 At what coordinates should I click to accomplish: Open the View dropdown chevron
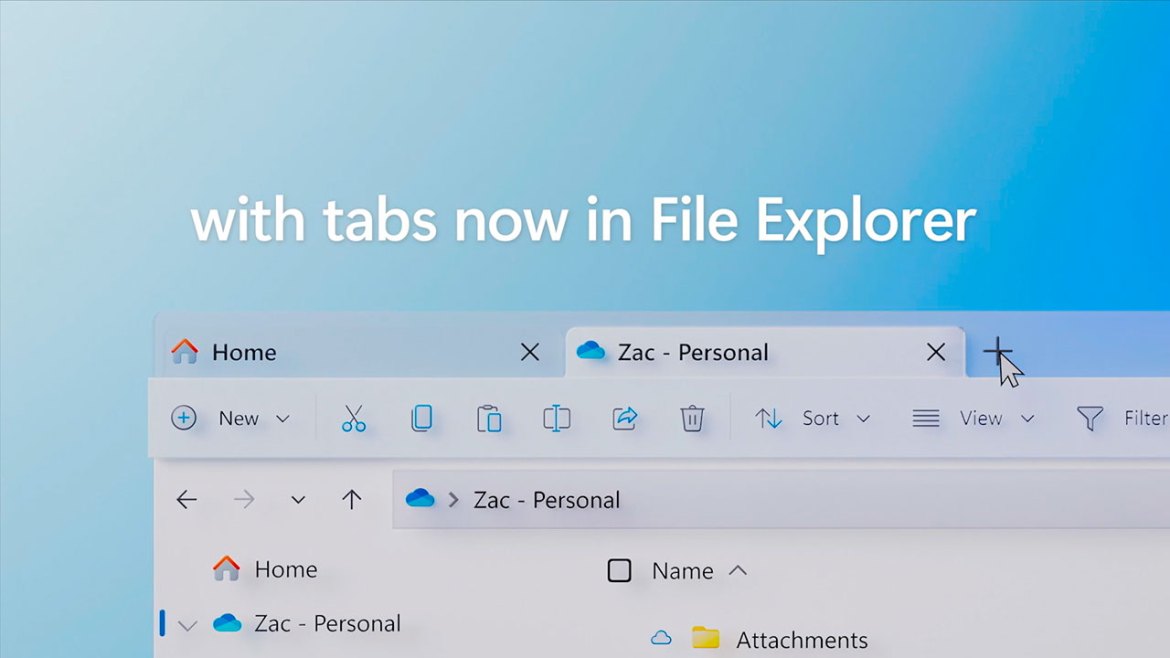click(x=1027, y=419)
